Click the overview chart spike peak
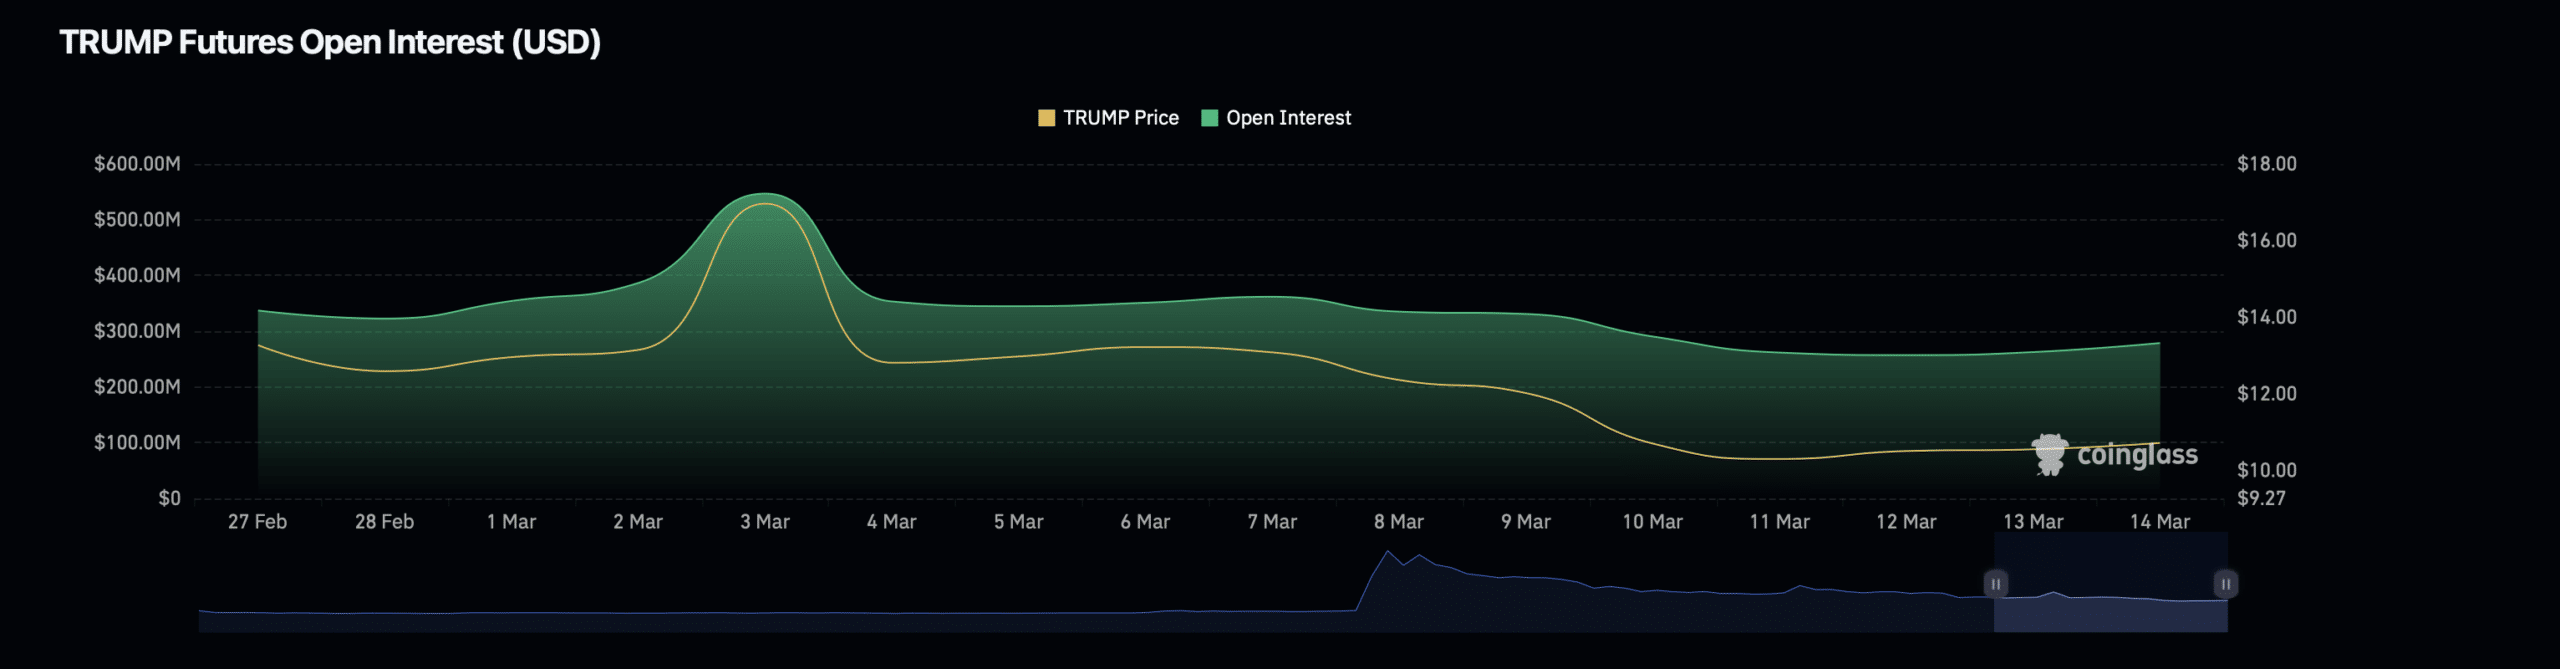The image size is (2560, 669). [x=1387, y=552]
